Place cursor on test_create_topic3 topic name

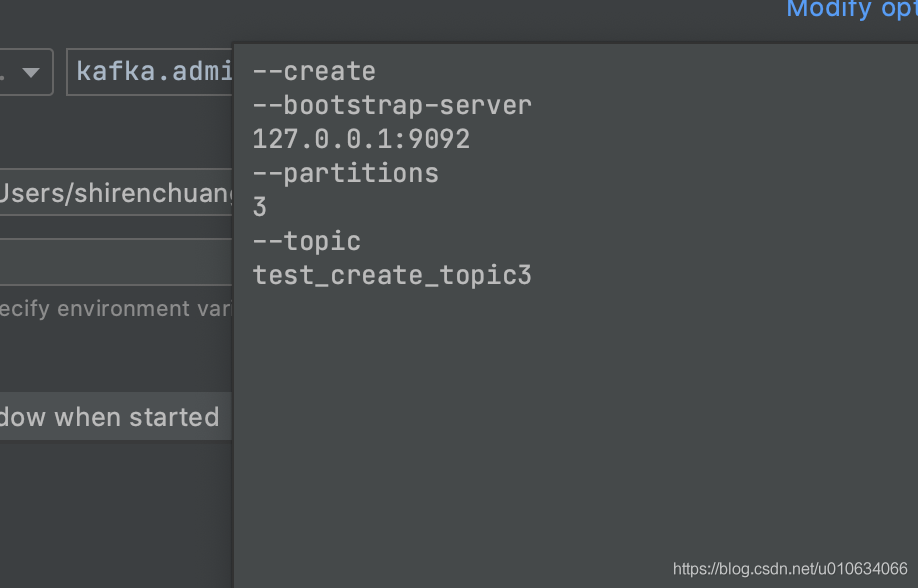tap(392, 275)
